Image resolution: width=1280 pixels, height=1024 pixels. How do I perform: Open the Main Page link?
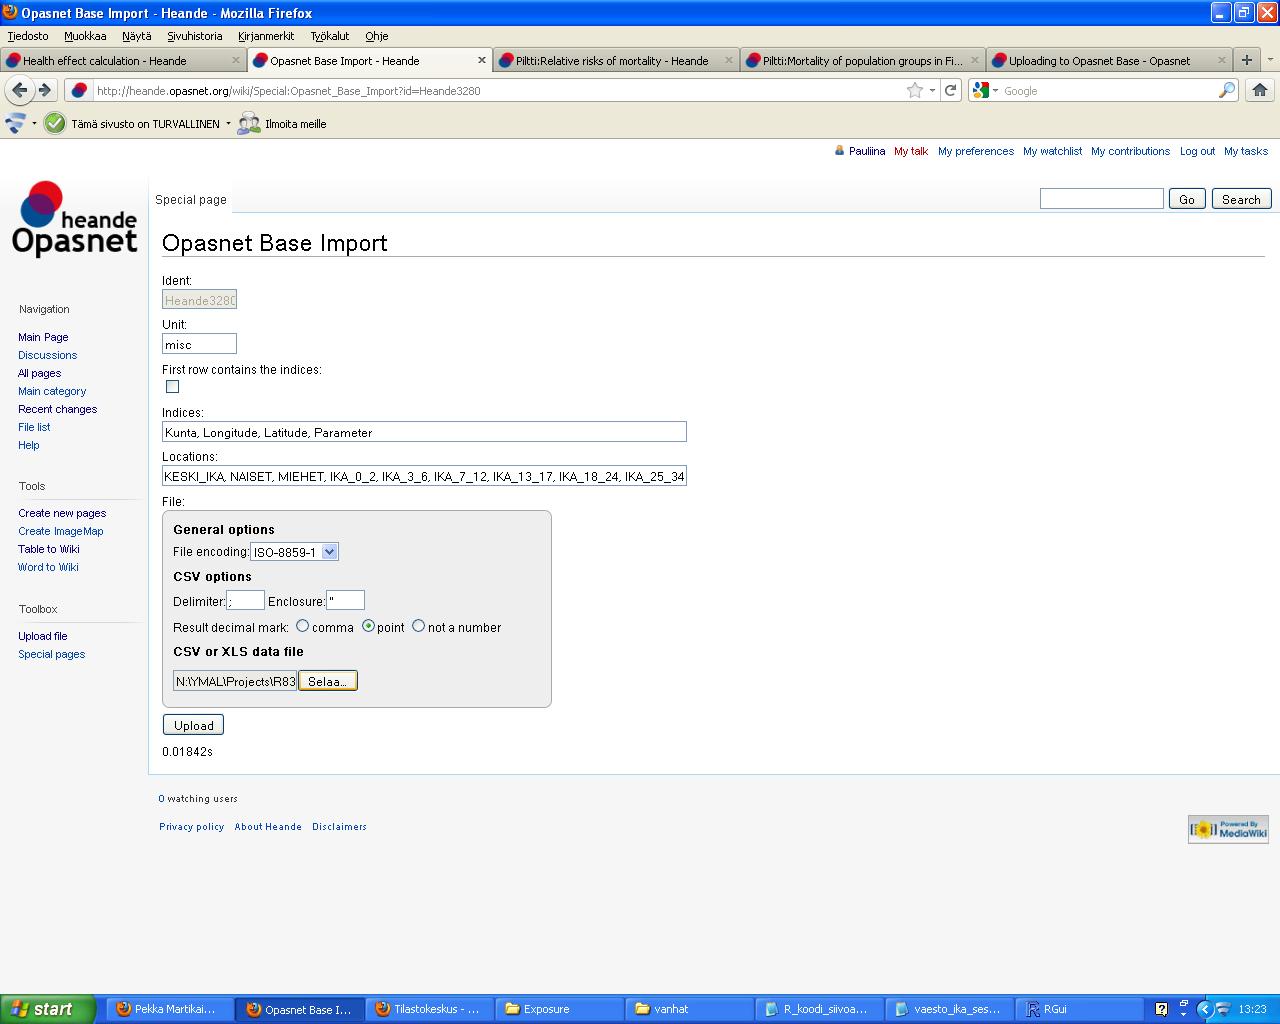tap(43, 337)
